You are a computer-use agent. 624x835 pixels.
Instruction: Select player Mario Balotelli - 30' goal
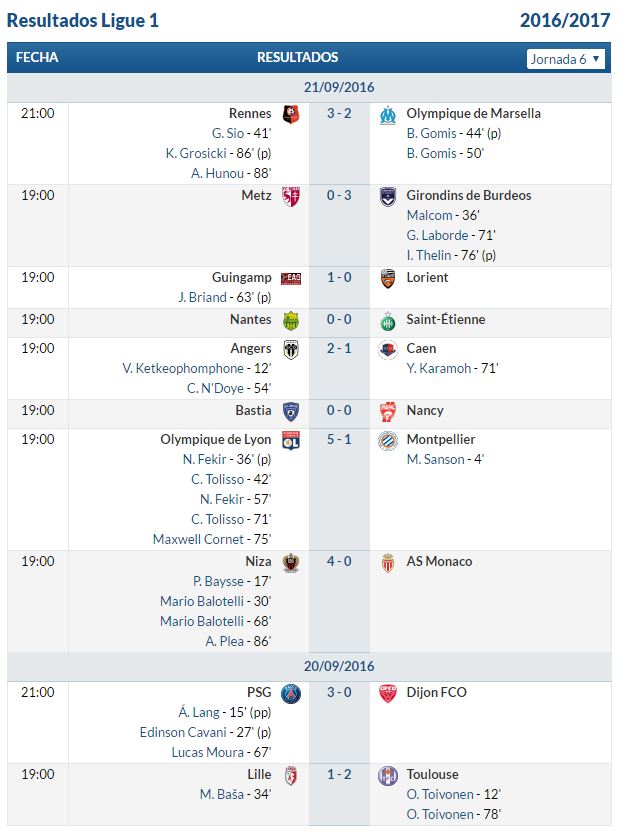(216, 601)
